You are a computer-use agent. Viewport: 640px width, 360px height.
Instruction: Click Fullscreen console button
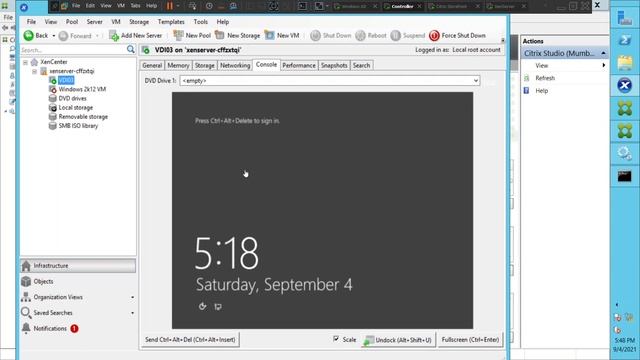pyautogui.click(x=470, y=340)
